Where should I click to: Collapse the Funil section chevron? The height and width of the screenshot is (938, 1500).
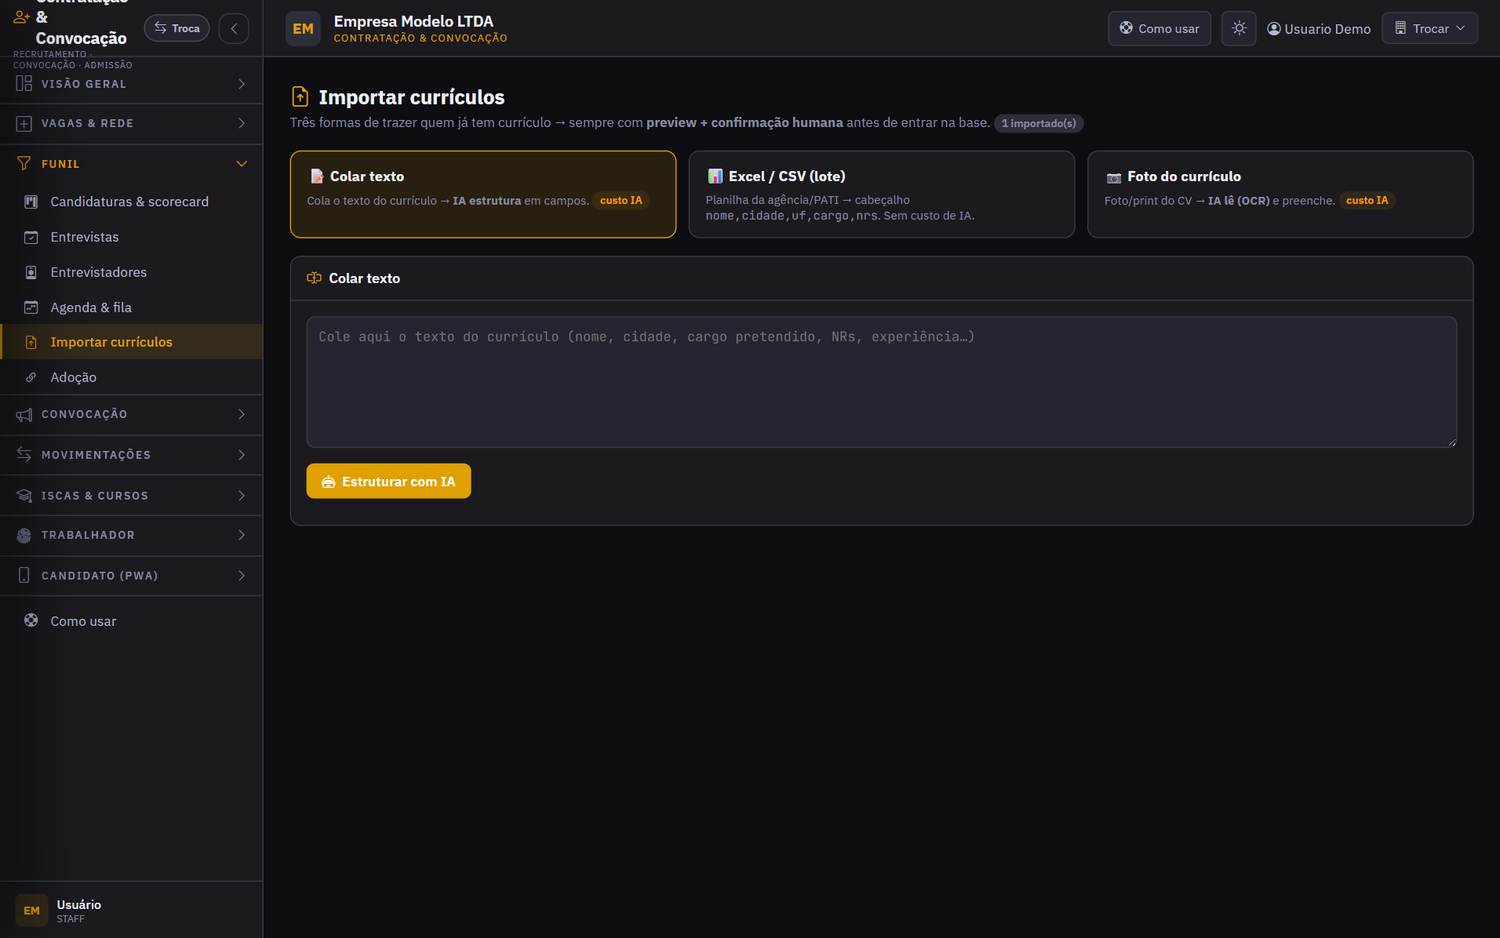241,163
